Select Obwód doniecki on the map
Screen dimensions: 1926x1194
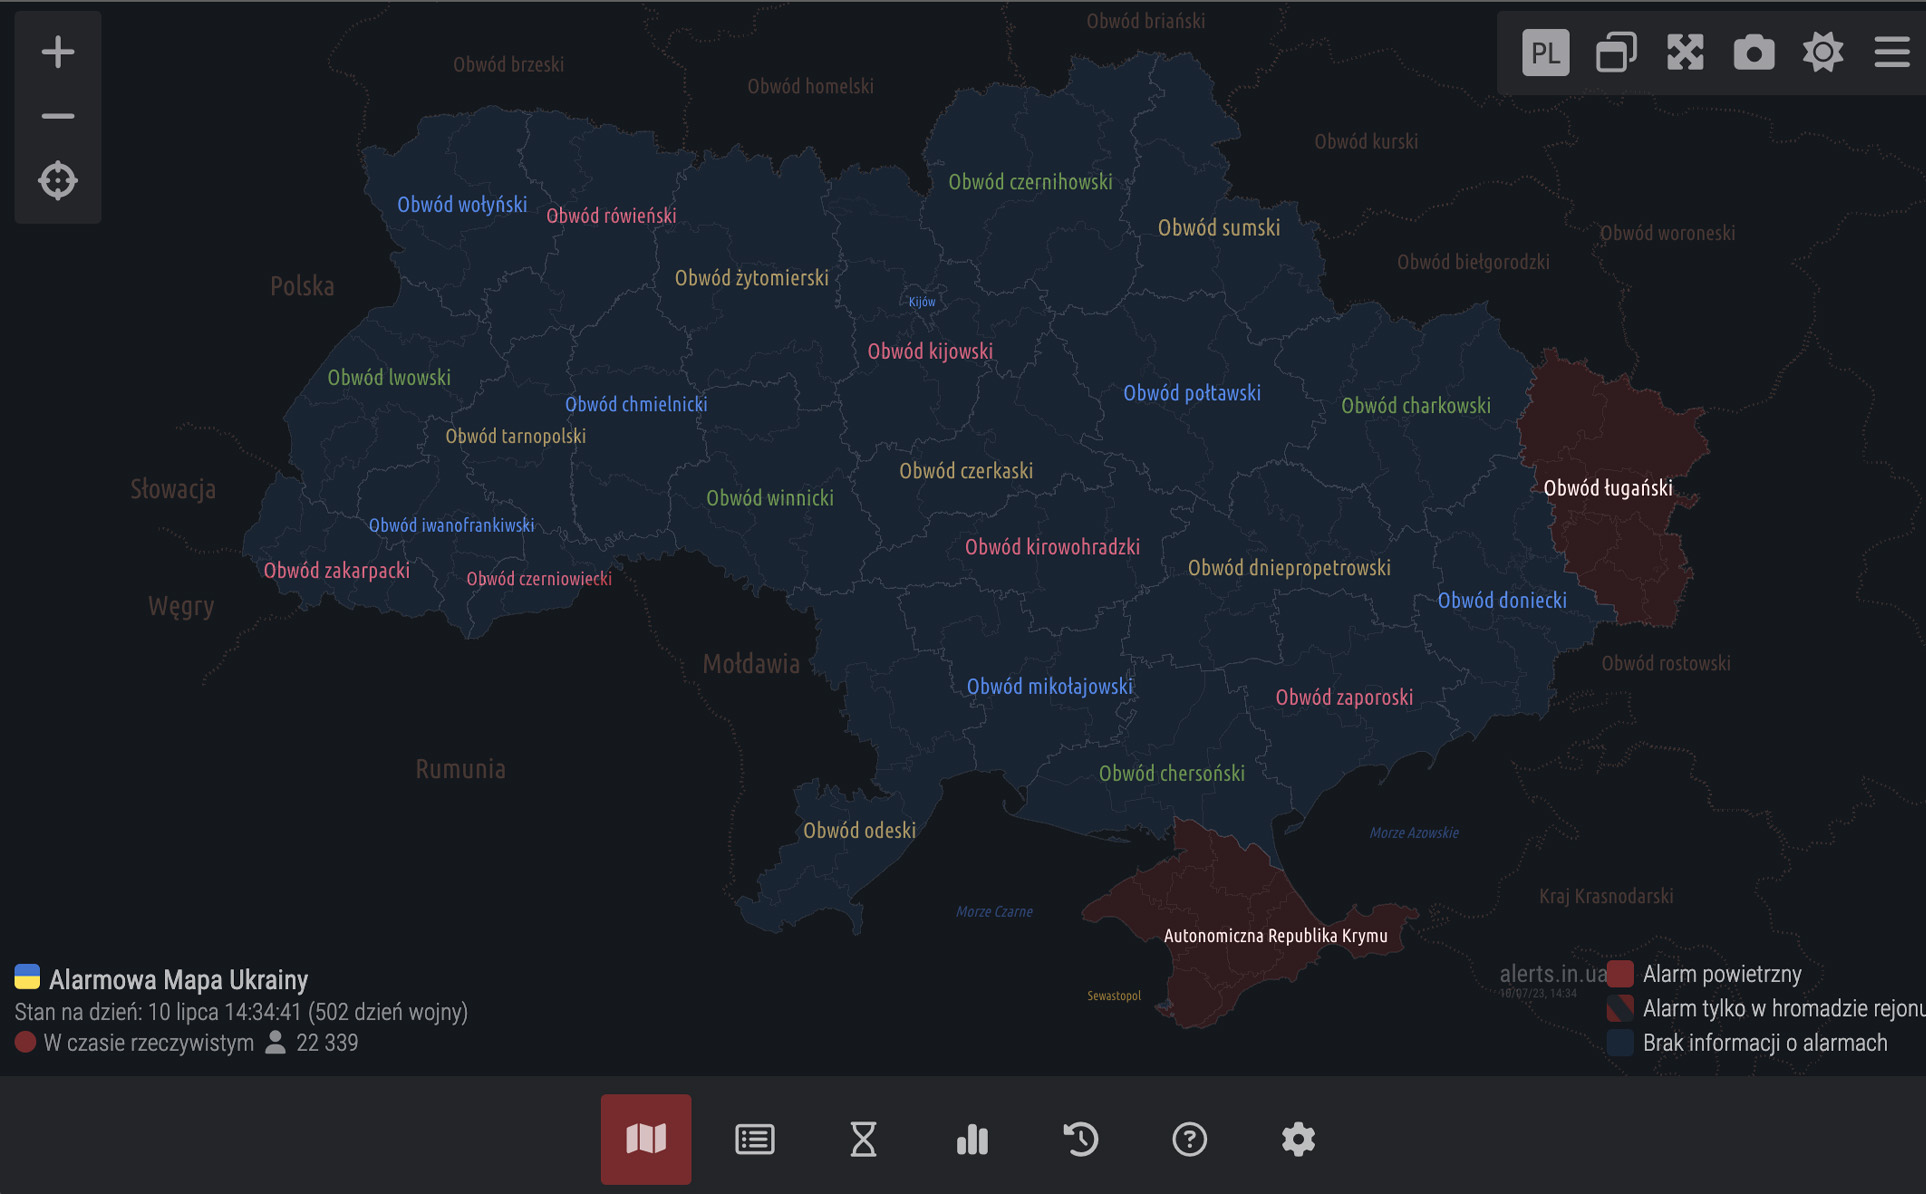(1502, 600)
